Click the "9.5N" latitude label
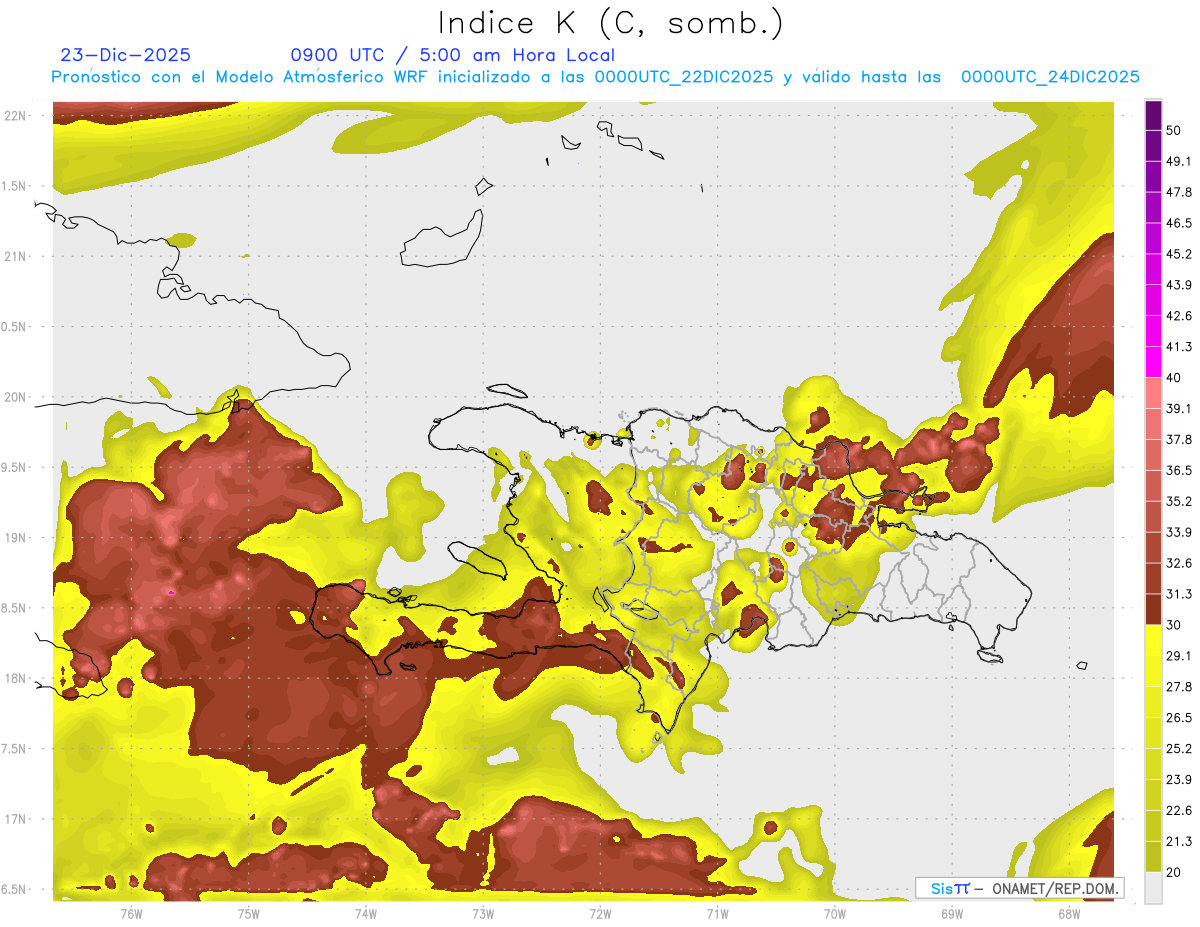 pyautogui.click(x=15, y=467)
